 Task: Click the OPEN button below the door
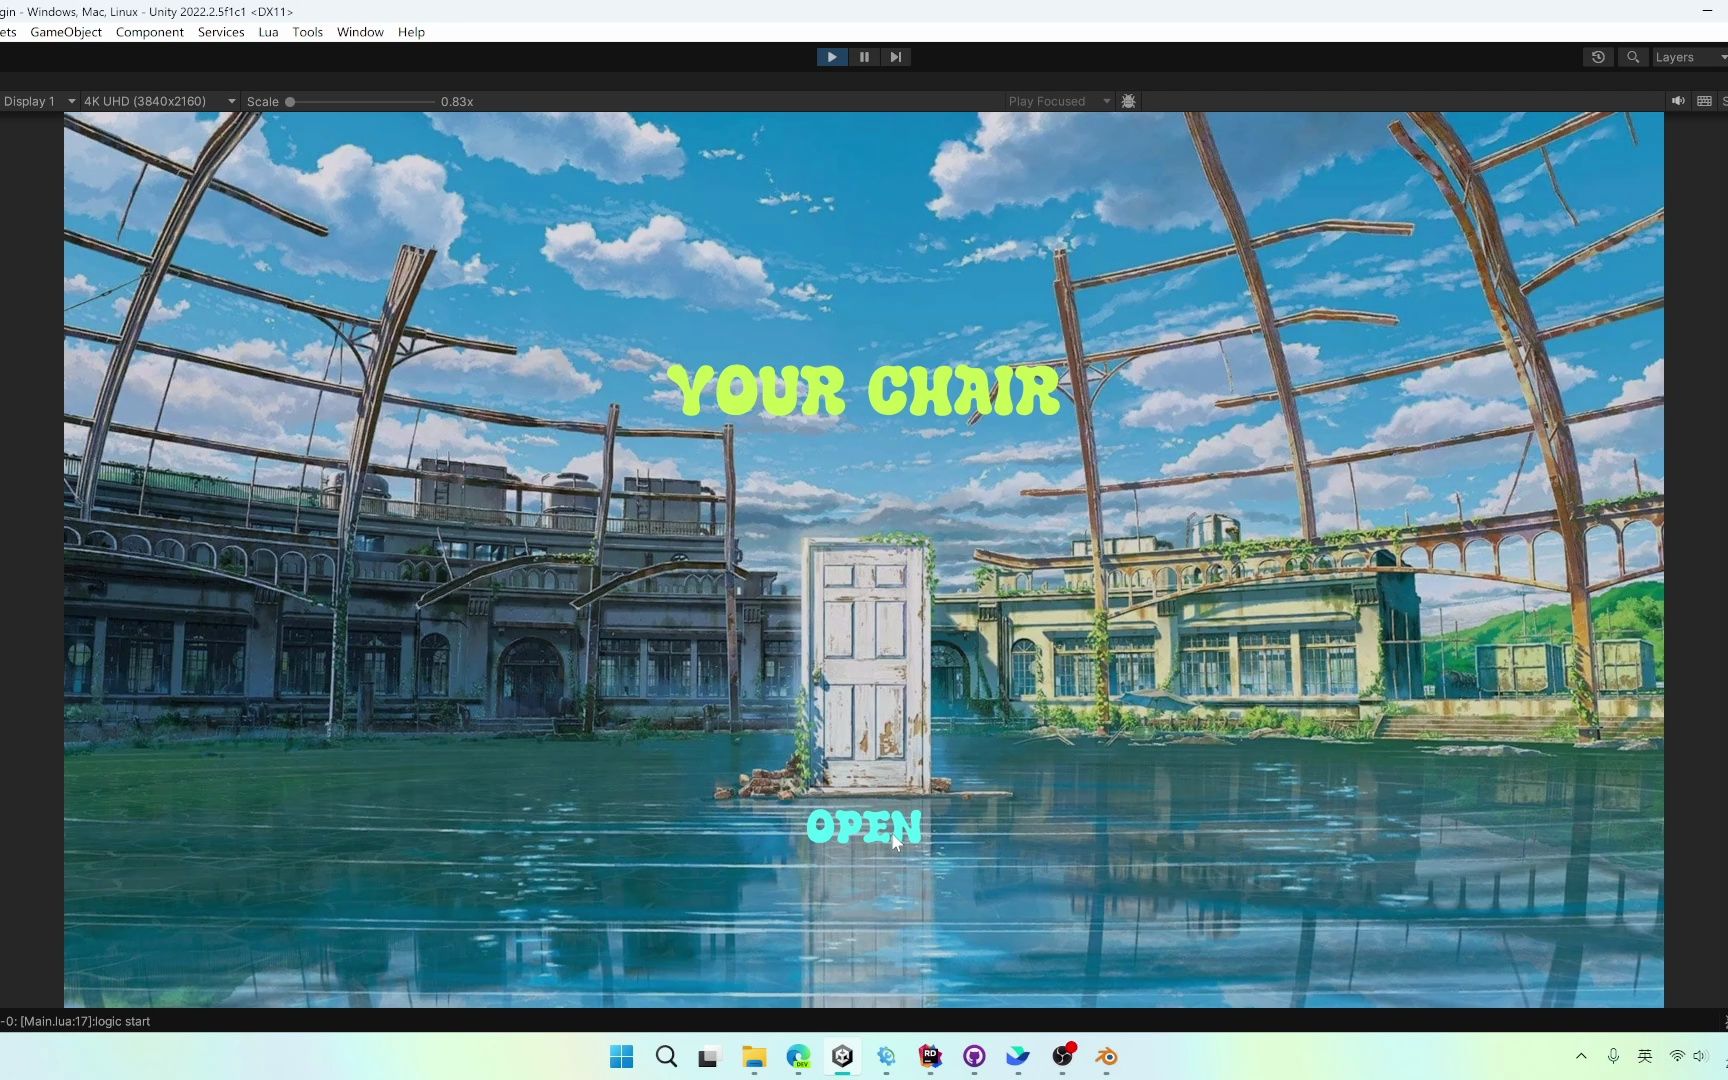coord(863,826)
